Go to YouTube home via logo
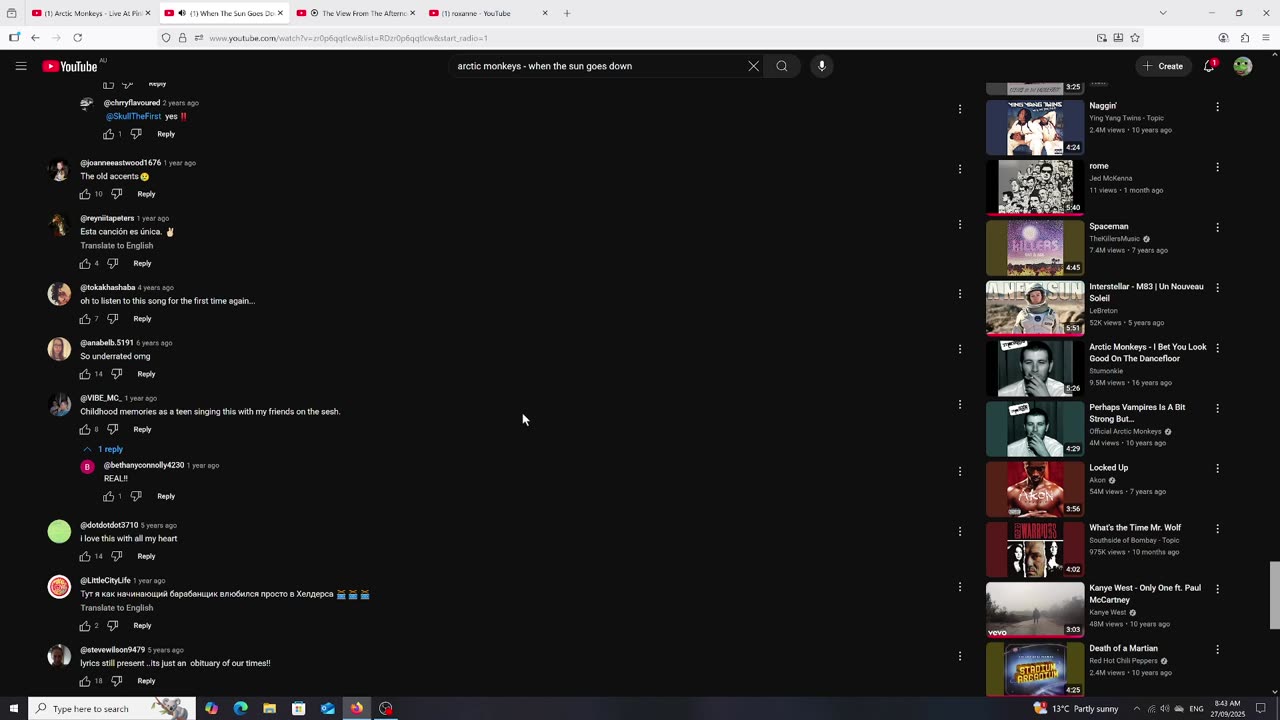 [70, 66]
